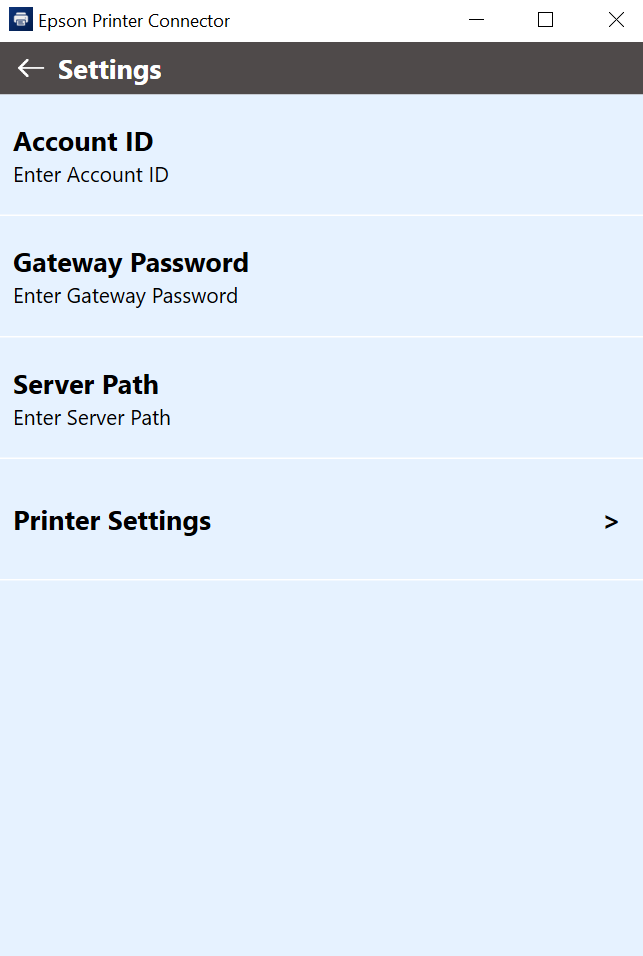
Task: Expand Printer Settings using the chevron arrow
Action: 611,522
